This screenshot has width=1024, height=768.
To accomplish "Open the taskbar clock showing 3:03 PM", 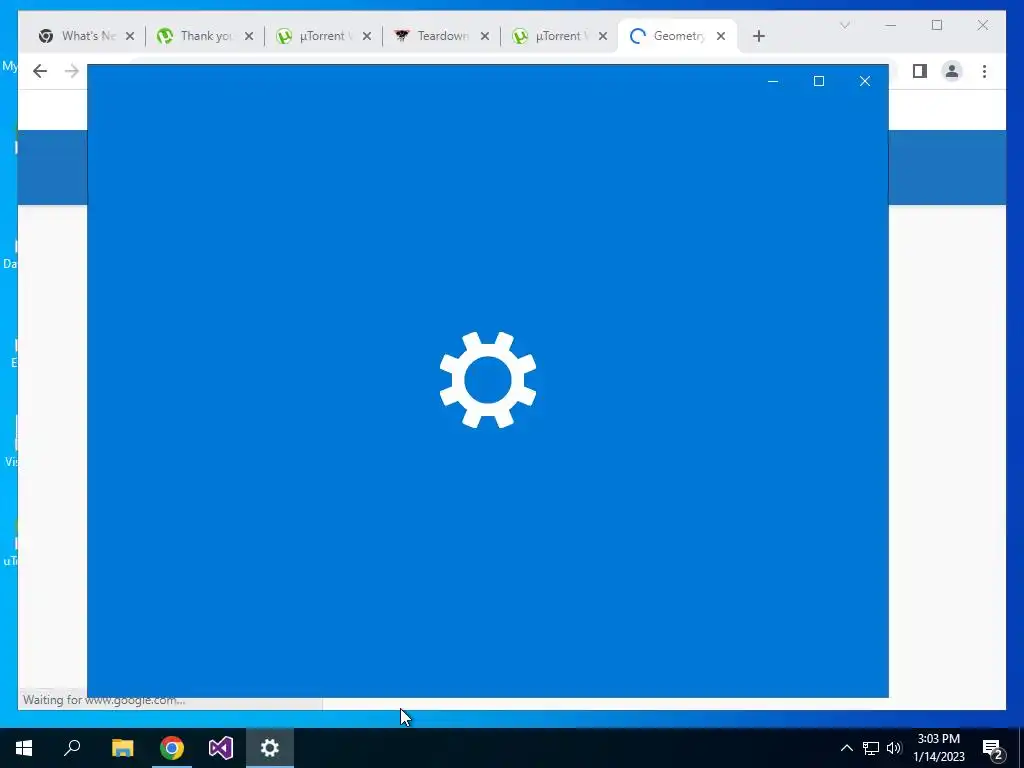I will (938, 748).
